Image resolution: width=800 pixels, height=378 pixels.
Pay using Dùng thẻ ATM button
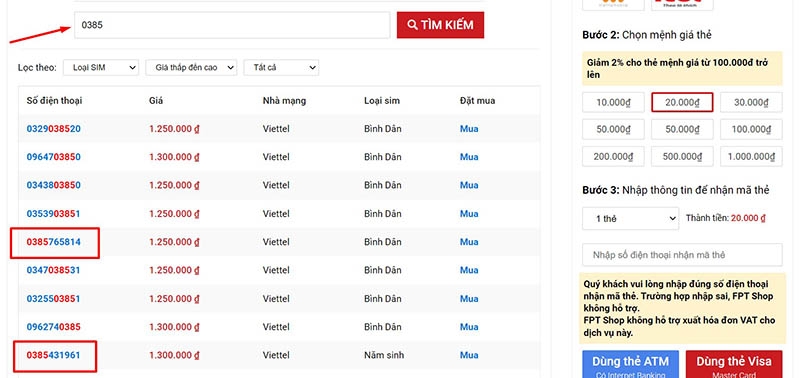631,364
